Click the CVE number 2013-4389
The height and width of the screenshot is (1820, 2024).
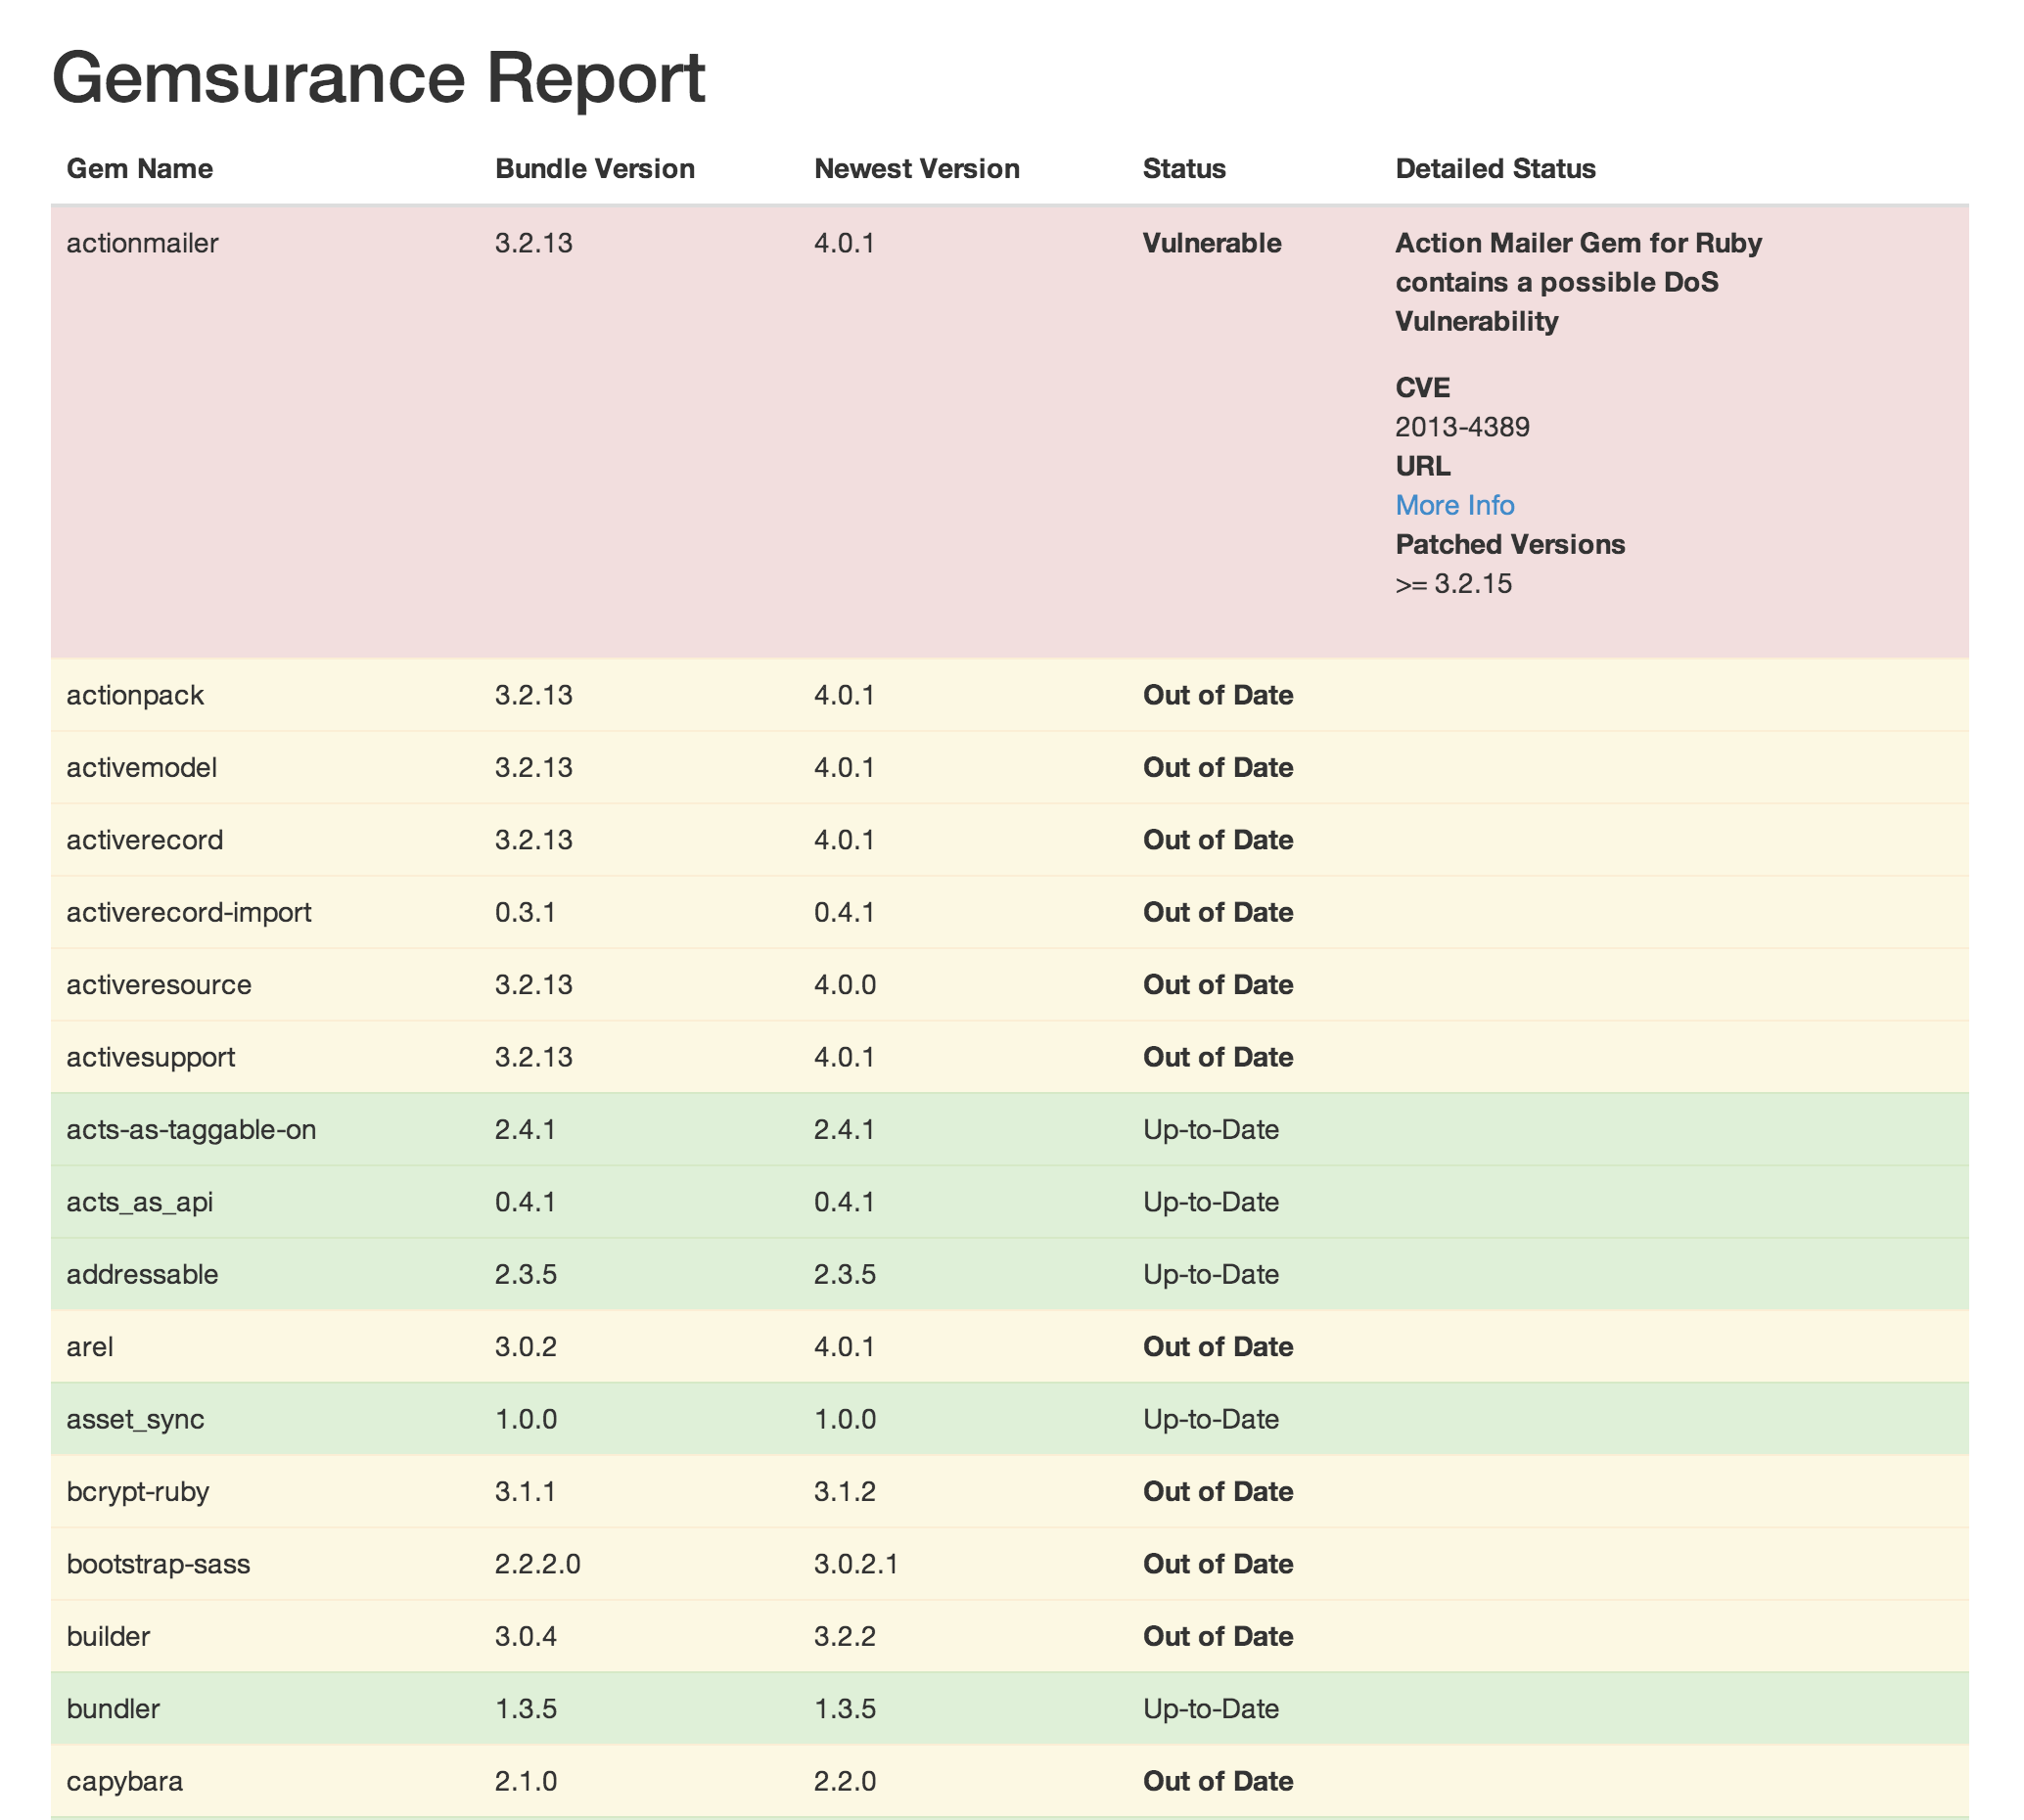[x=1461, y=427]
